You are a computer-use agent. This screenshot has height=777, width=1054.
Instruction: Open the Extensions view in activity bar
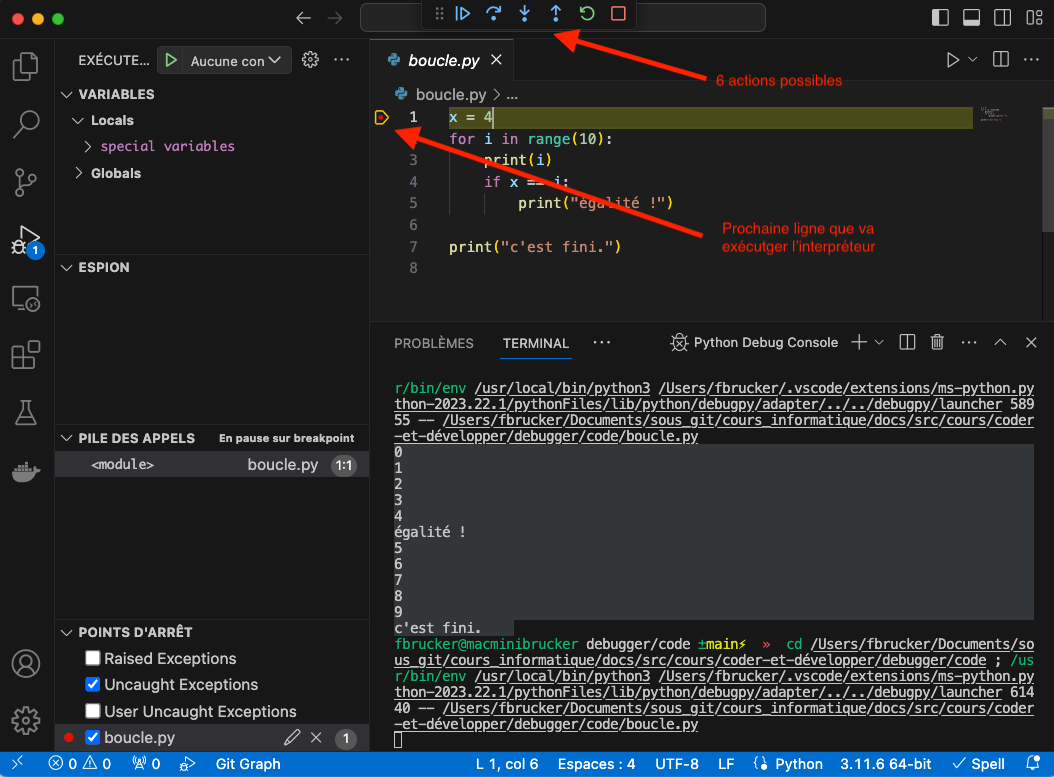[25, 355]
